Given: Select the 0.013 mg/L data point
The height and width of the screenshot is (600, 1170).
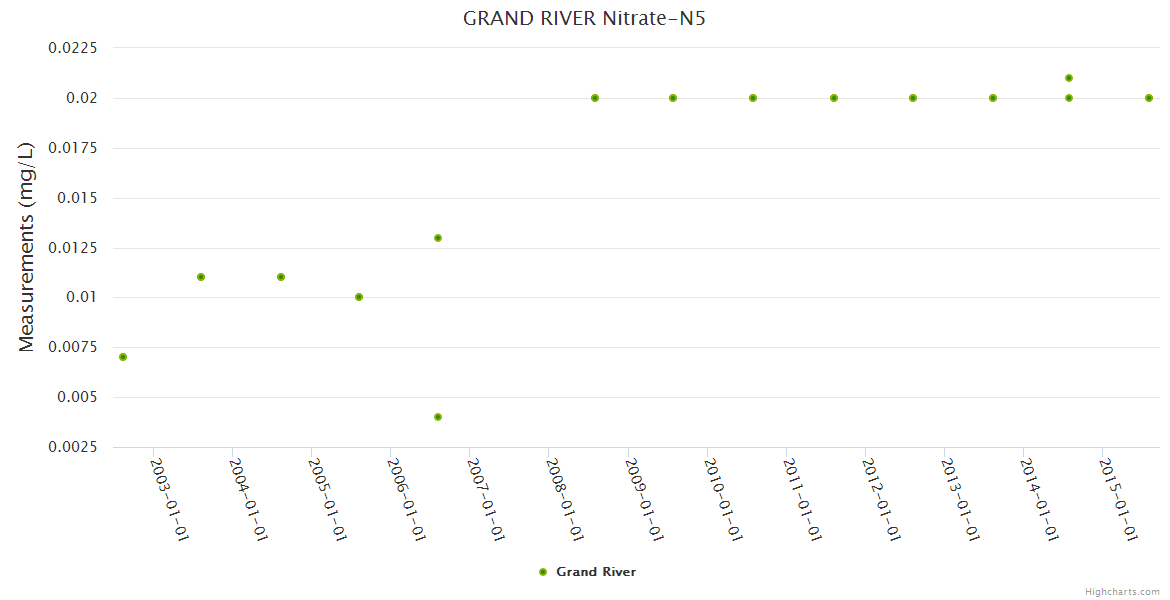Looking at the screenshot, I should click(x=438, y=238).
